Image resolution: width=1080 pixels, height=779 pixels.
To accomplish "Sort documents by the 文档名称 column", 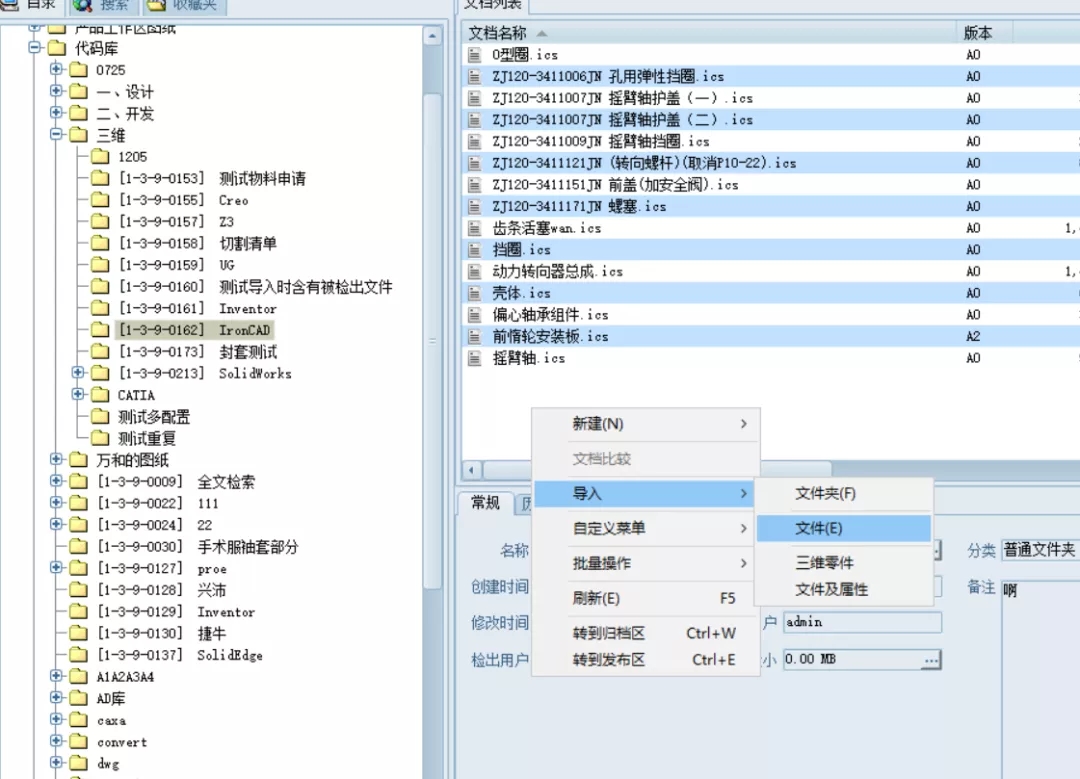I will [x=500, y=32].
